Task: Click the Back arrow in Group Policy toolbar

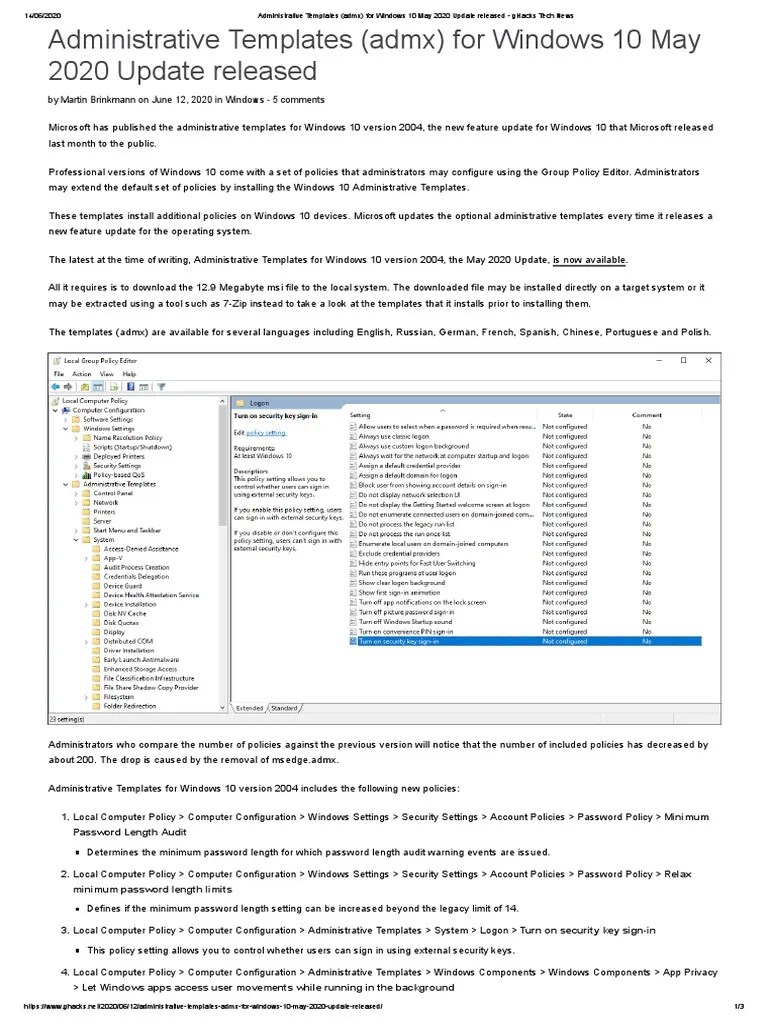Action: (x=56, y=387)
